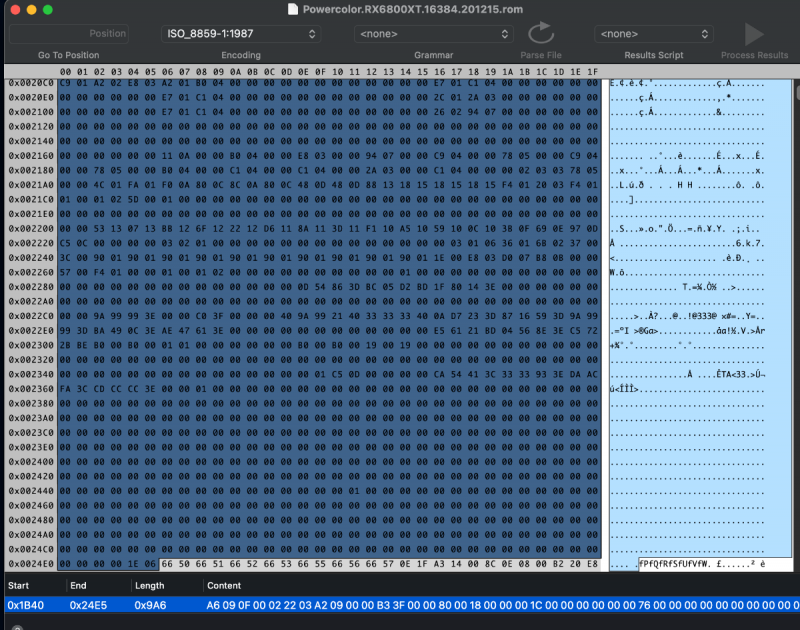Viewport: 800px width, 630px height.
Task: Click the red close window button
Action: (x=13, y=9)
